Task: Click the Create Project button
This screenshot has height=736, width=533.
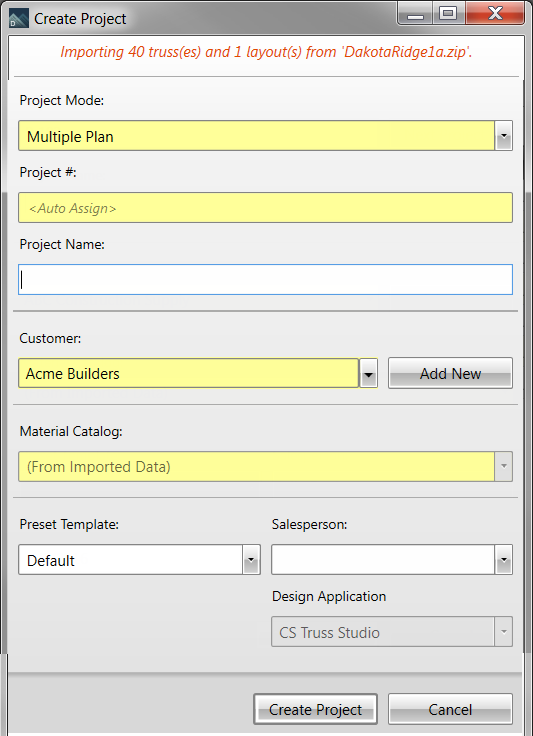Action: 315,709
